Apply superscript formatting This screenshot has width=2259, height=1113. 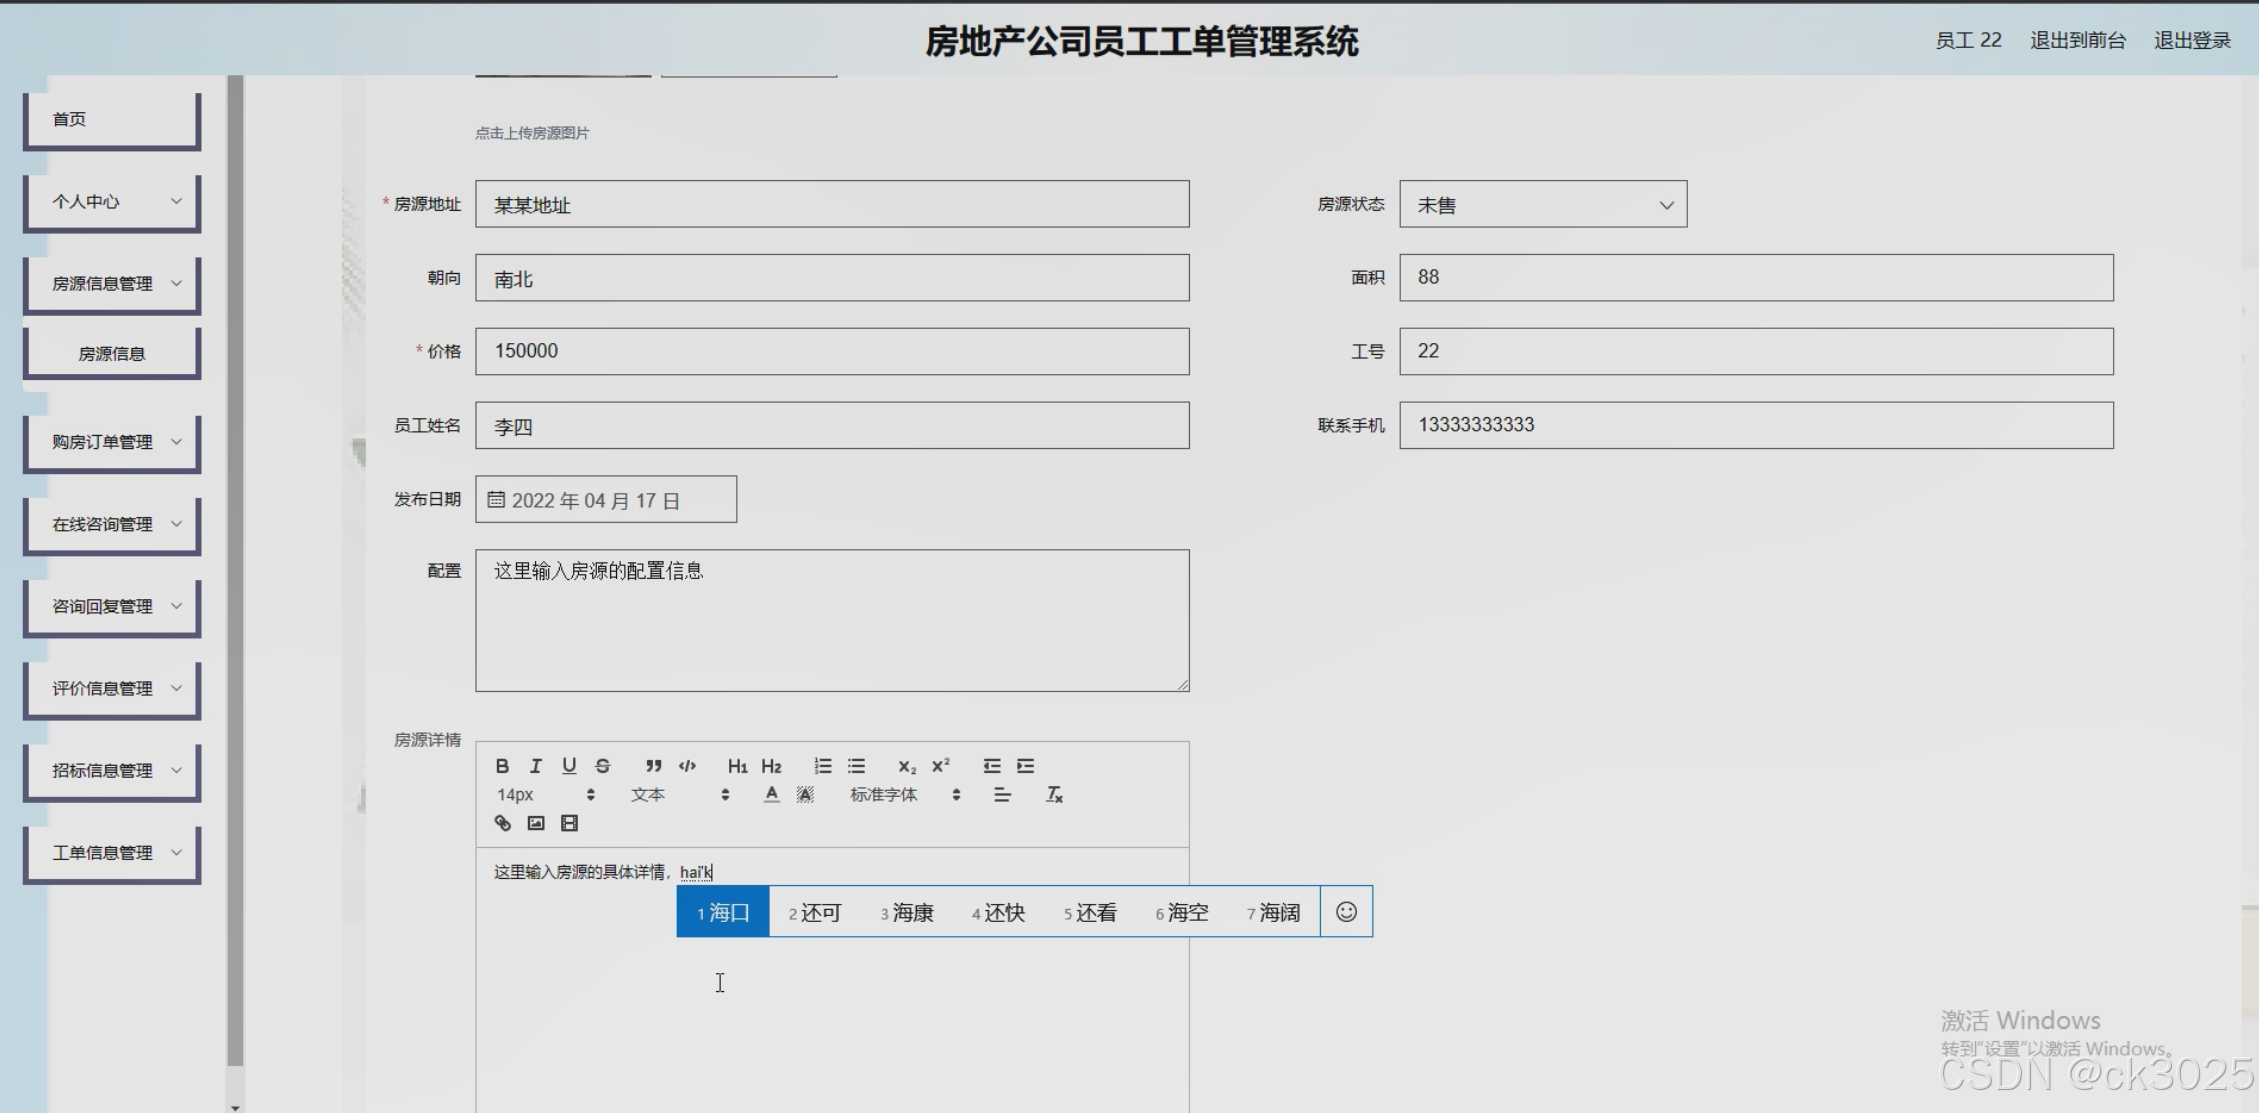940,766
